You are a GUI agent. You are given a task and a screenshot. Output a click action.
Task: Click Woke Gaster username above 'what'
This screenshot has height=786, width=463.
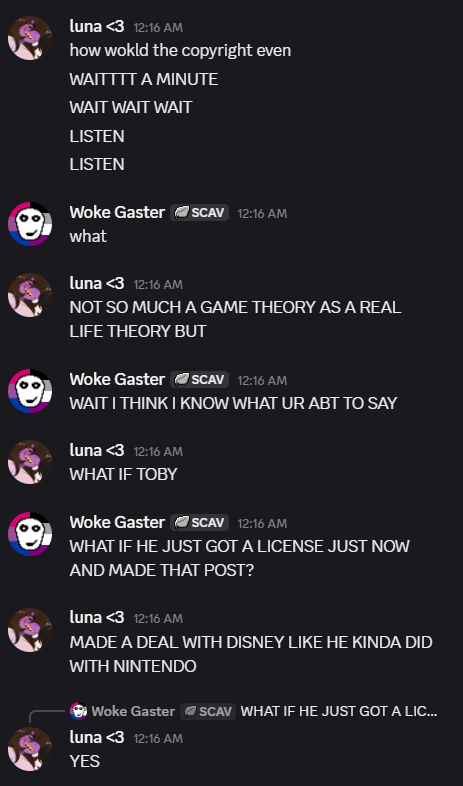117,213
